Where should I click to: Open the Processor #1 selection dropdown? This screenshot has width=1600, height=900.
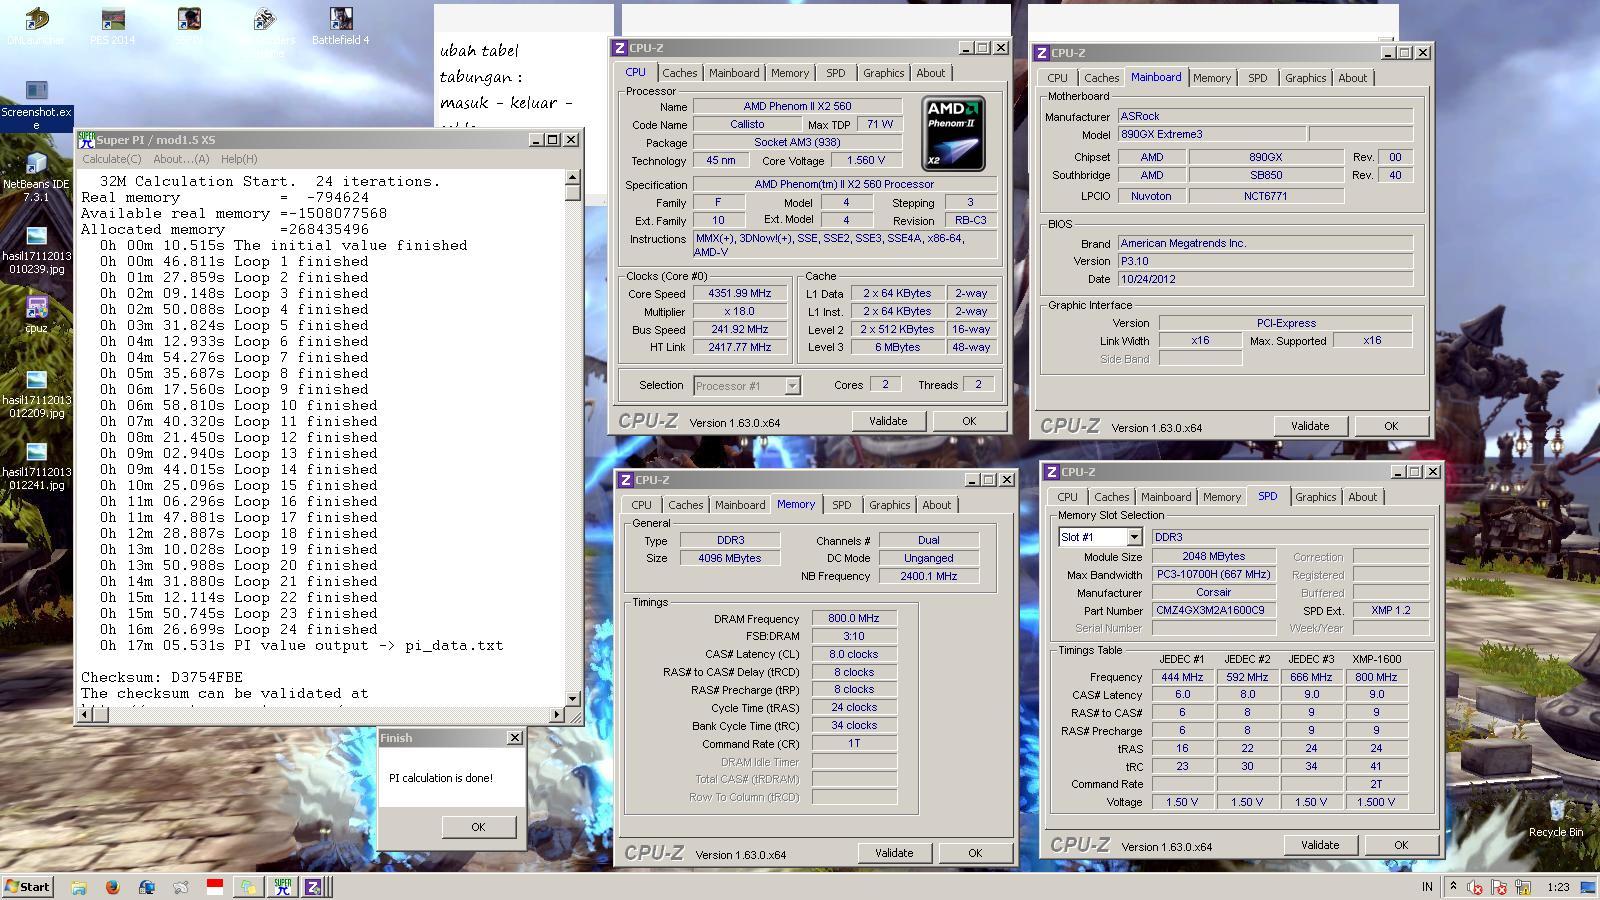pyautogui.click(x=746, y=386)
